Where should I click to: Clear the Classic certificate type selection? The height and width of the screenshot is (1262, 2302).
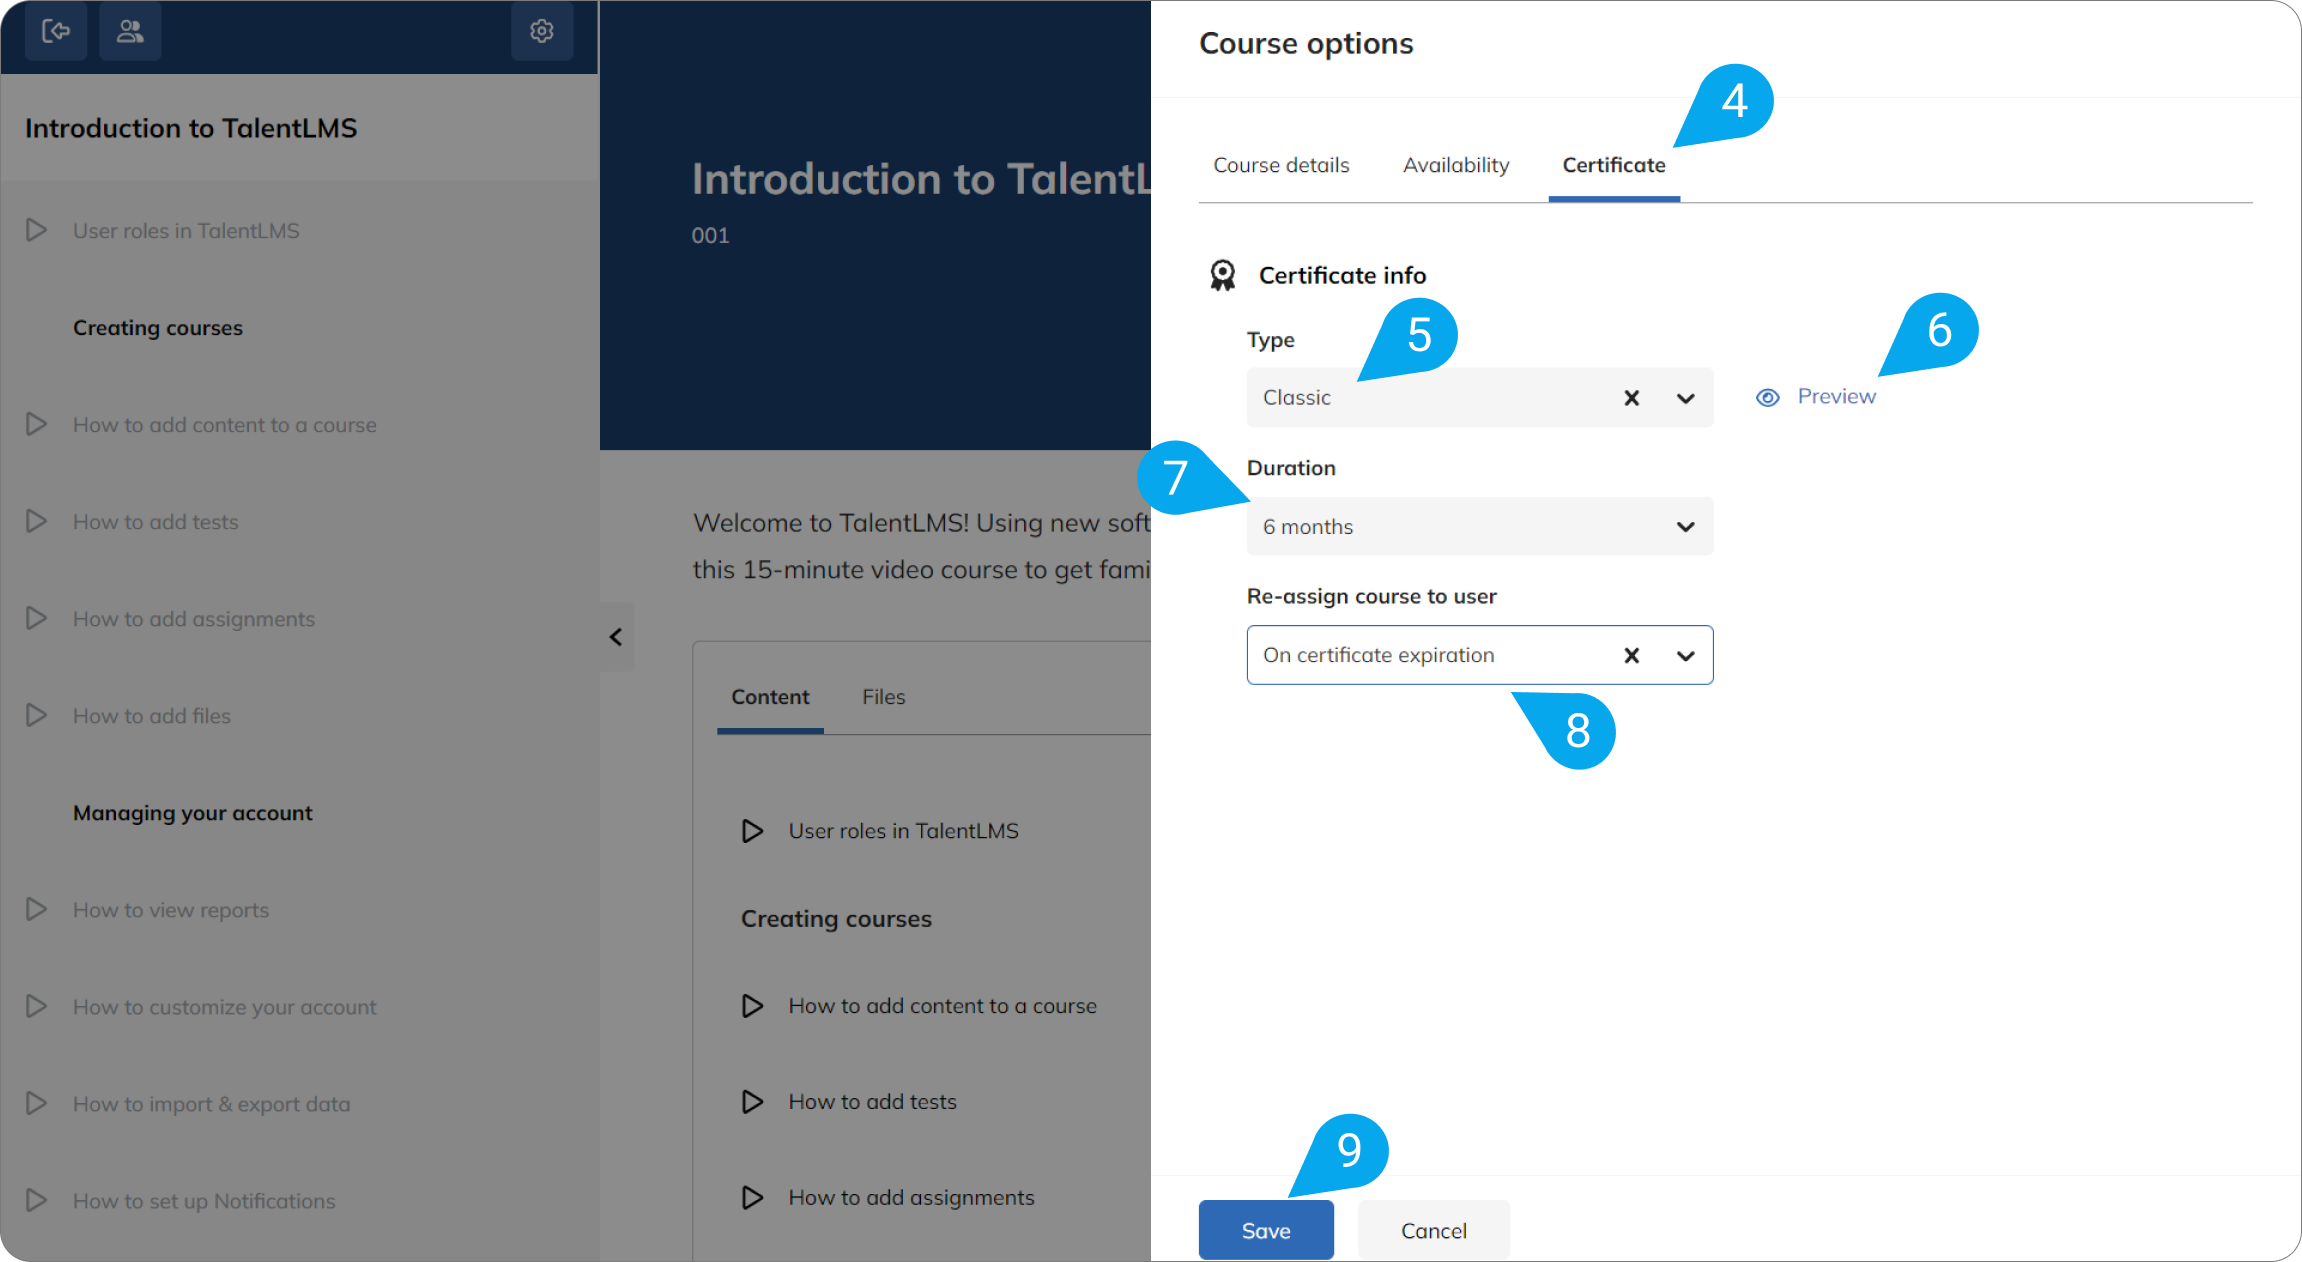point(1631,398)
